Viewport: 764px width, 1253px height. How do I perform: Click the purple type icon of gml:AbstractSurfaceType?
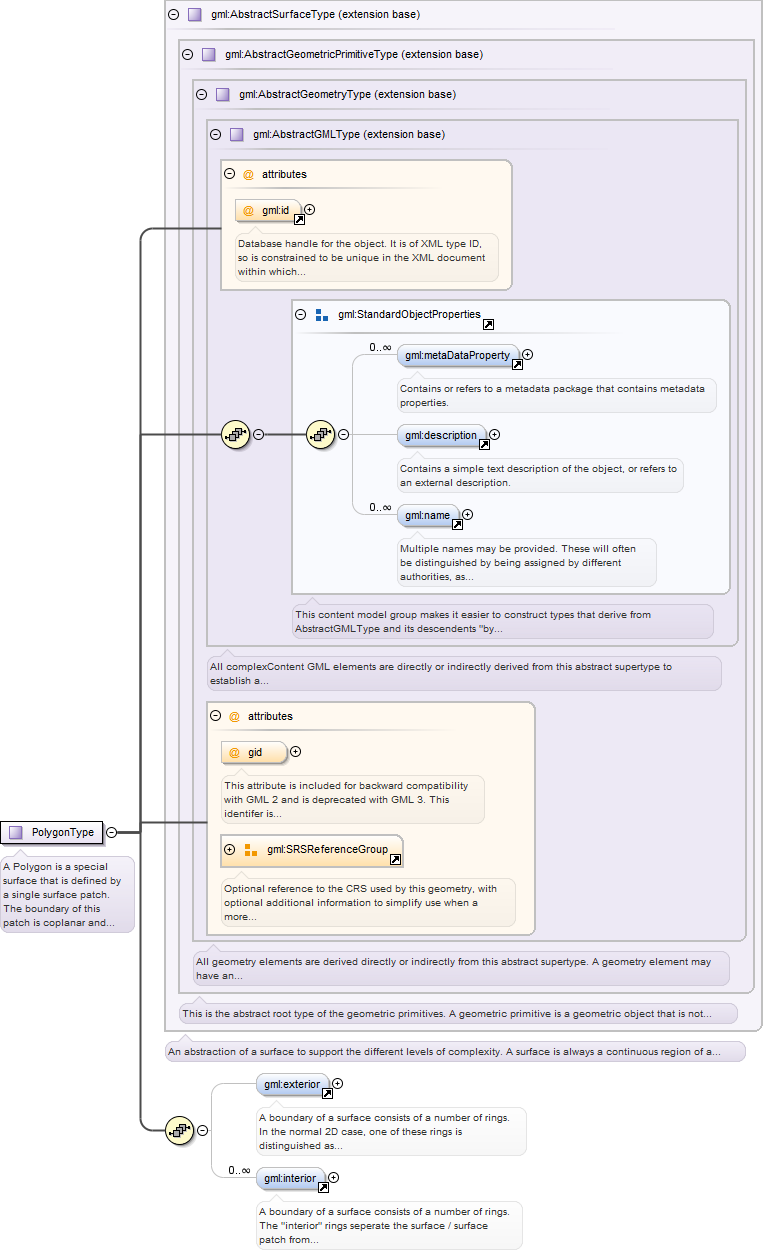(x=194, y=15)
